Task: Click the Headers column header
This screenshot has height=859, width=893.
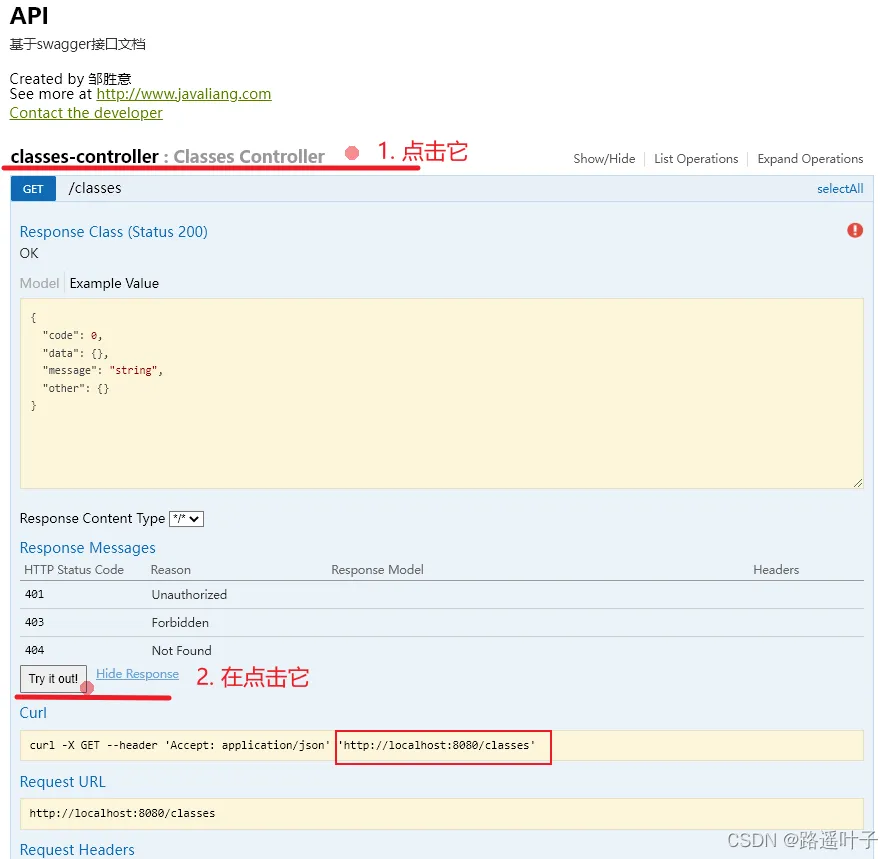Action: pyautogui.click(x=776, y=570)
